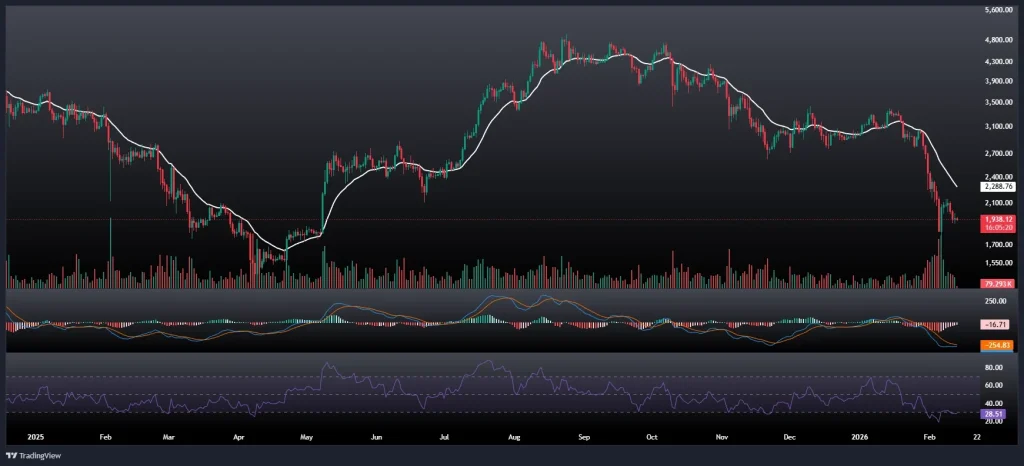The height and width of the screenshot is (466, 1024).
Task: Click the TradingView logo icon
Action: point(14,453)
